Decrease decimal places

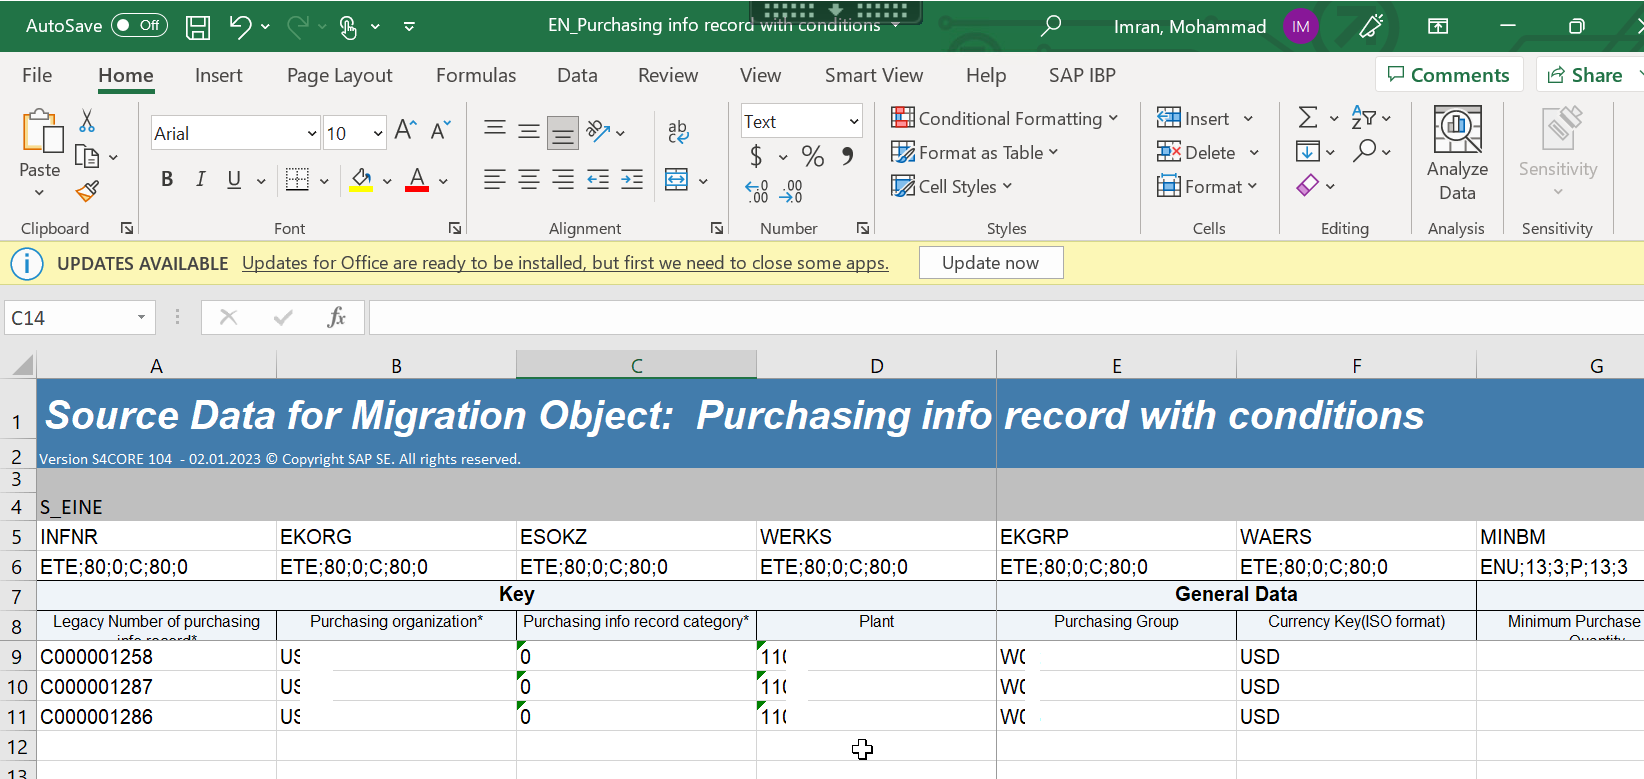(791, 191)
